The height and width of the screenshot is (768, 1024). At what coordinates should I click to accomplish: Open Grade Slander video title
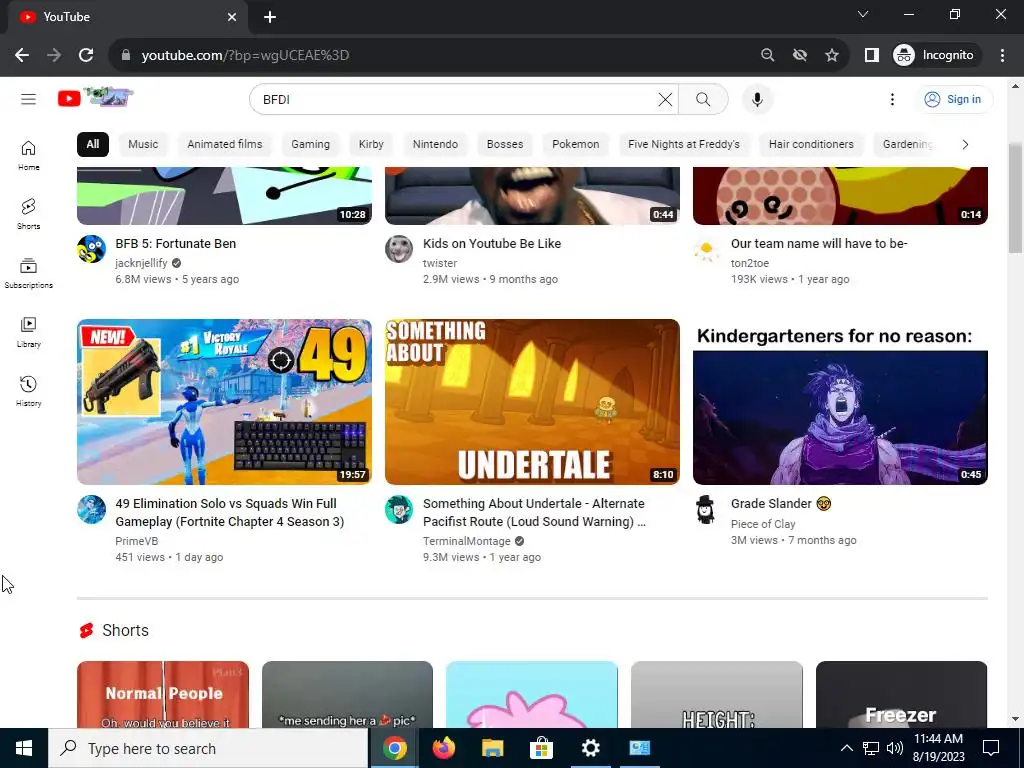point(780,504)
